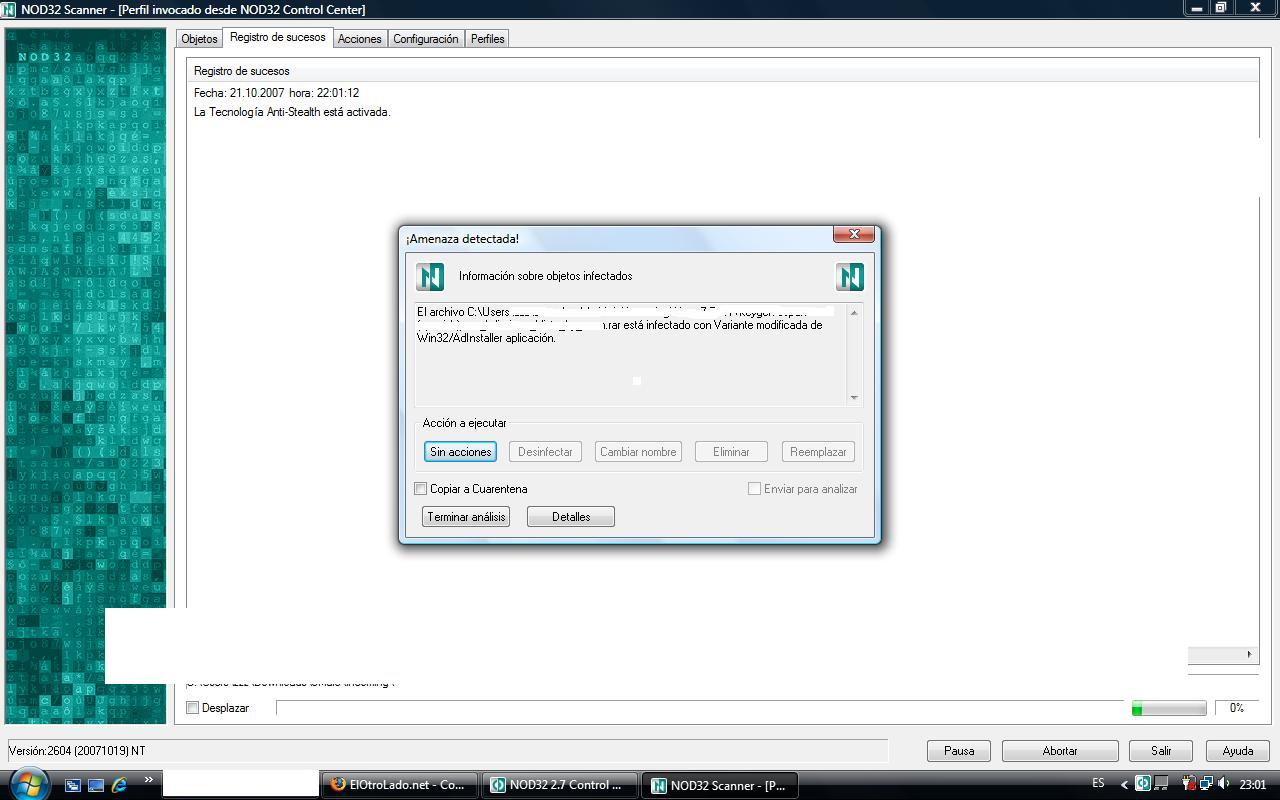
Task: Click Terminar análisis button
Action: [x=466, y=517]
